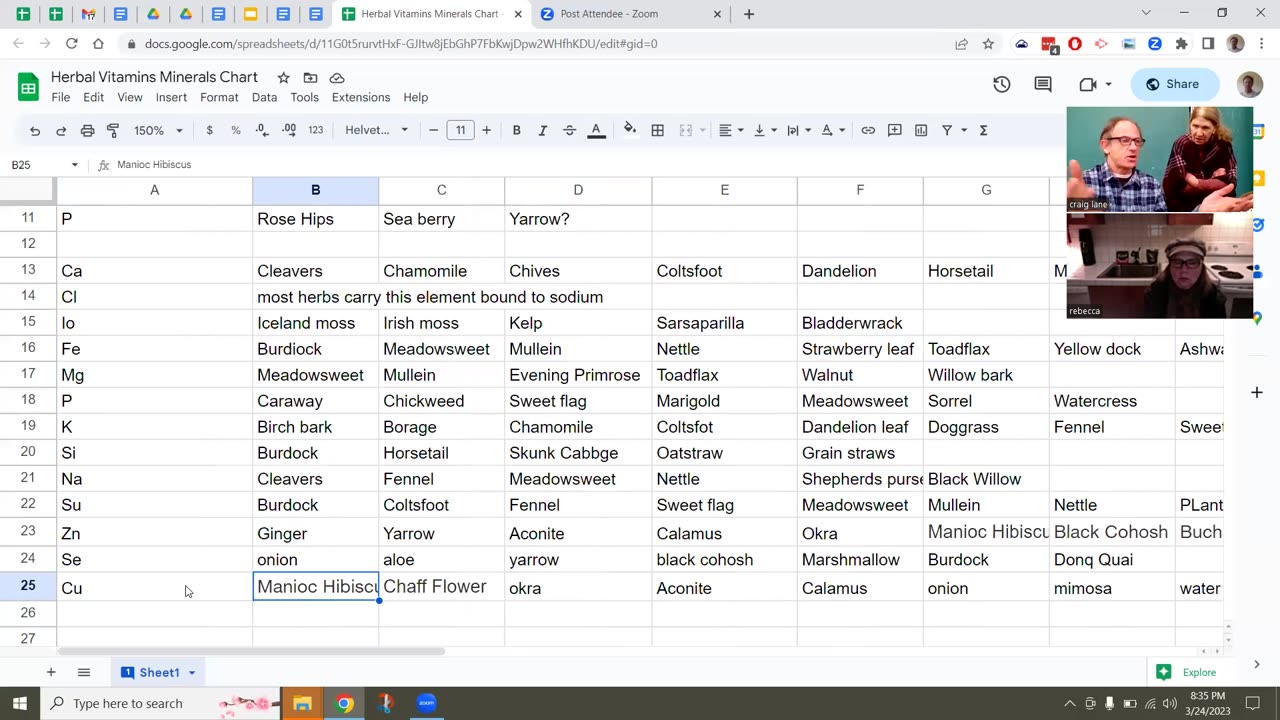Open the zoom 150% dropdown
The image size is (1280, 720).
(x=158, y=130)
